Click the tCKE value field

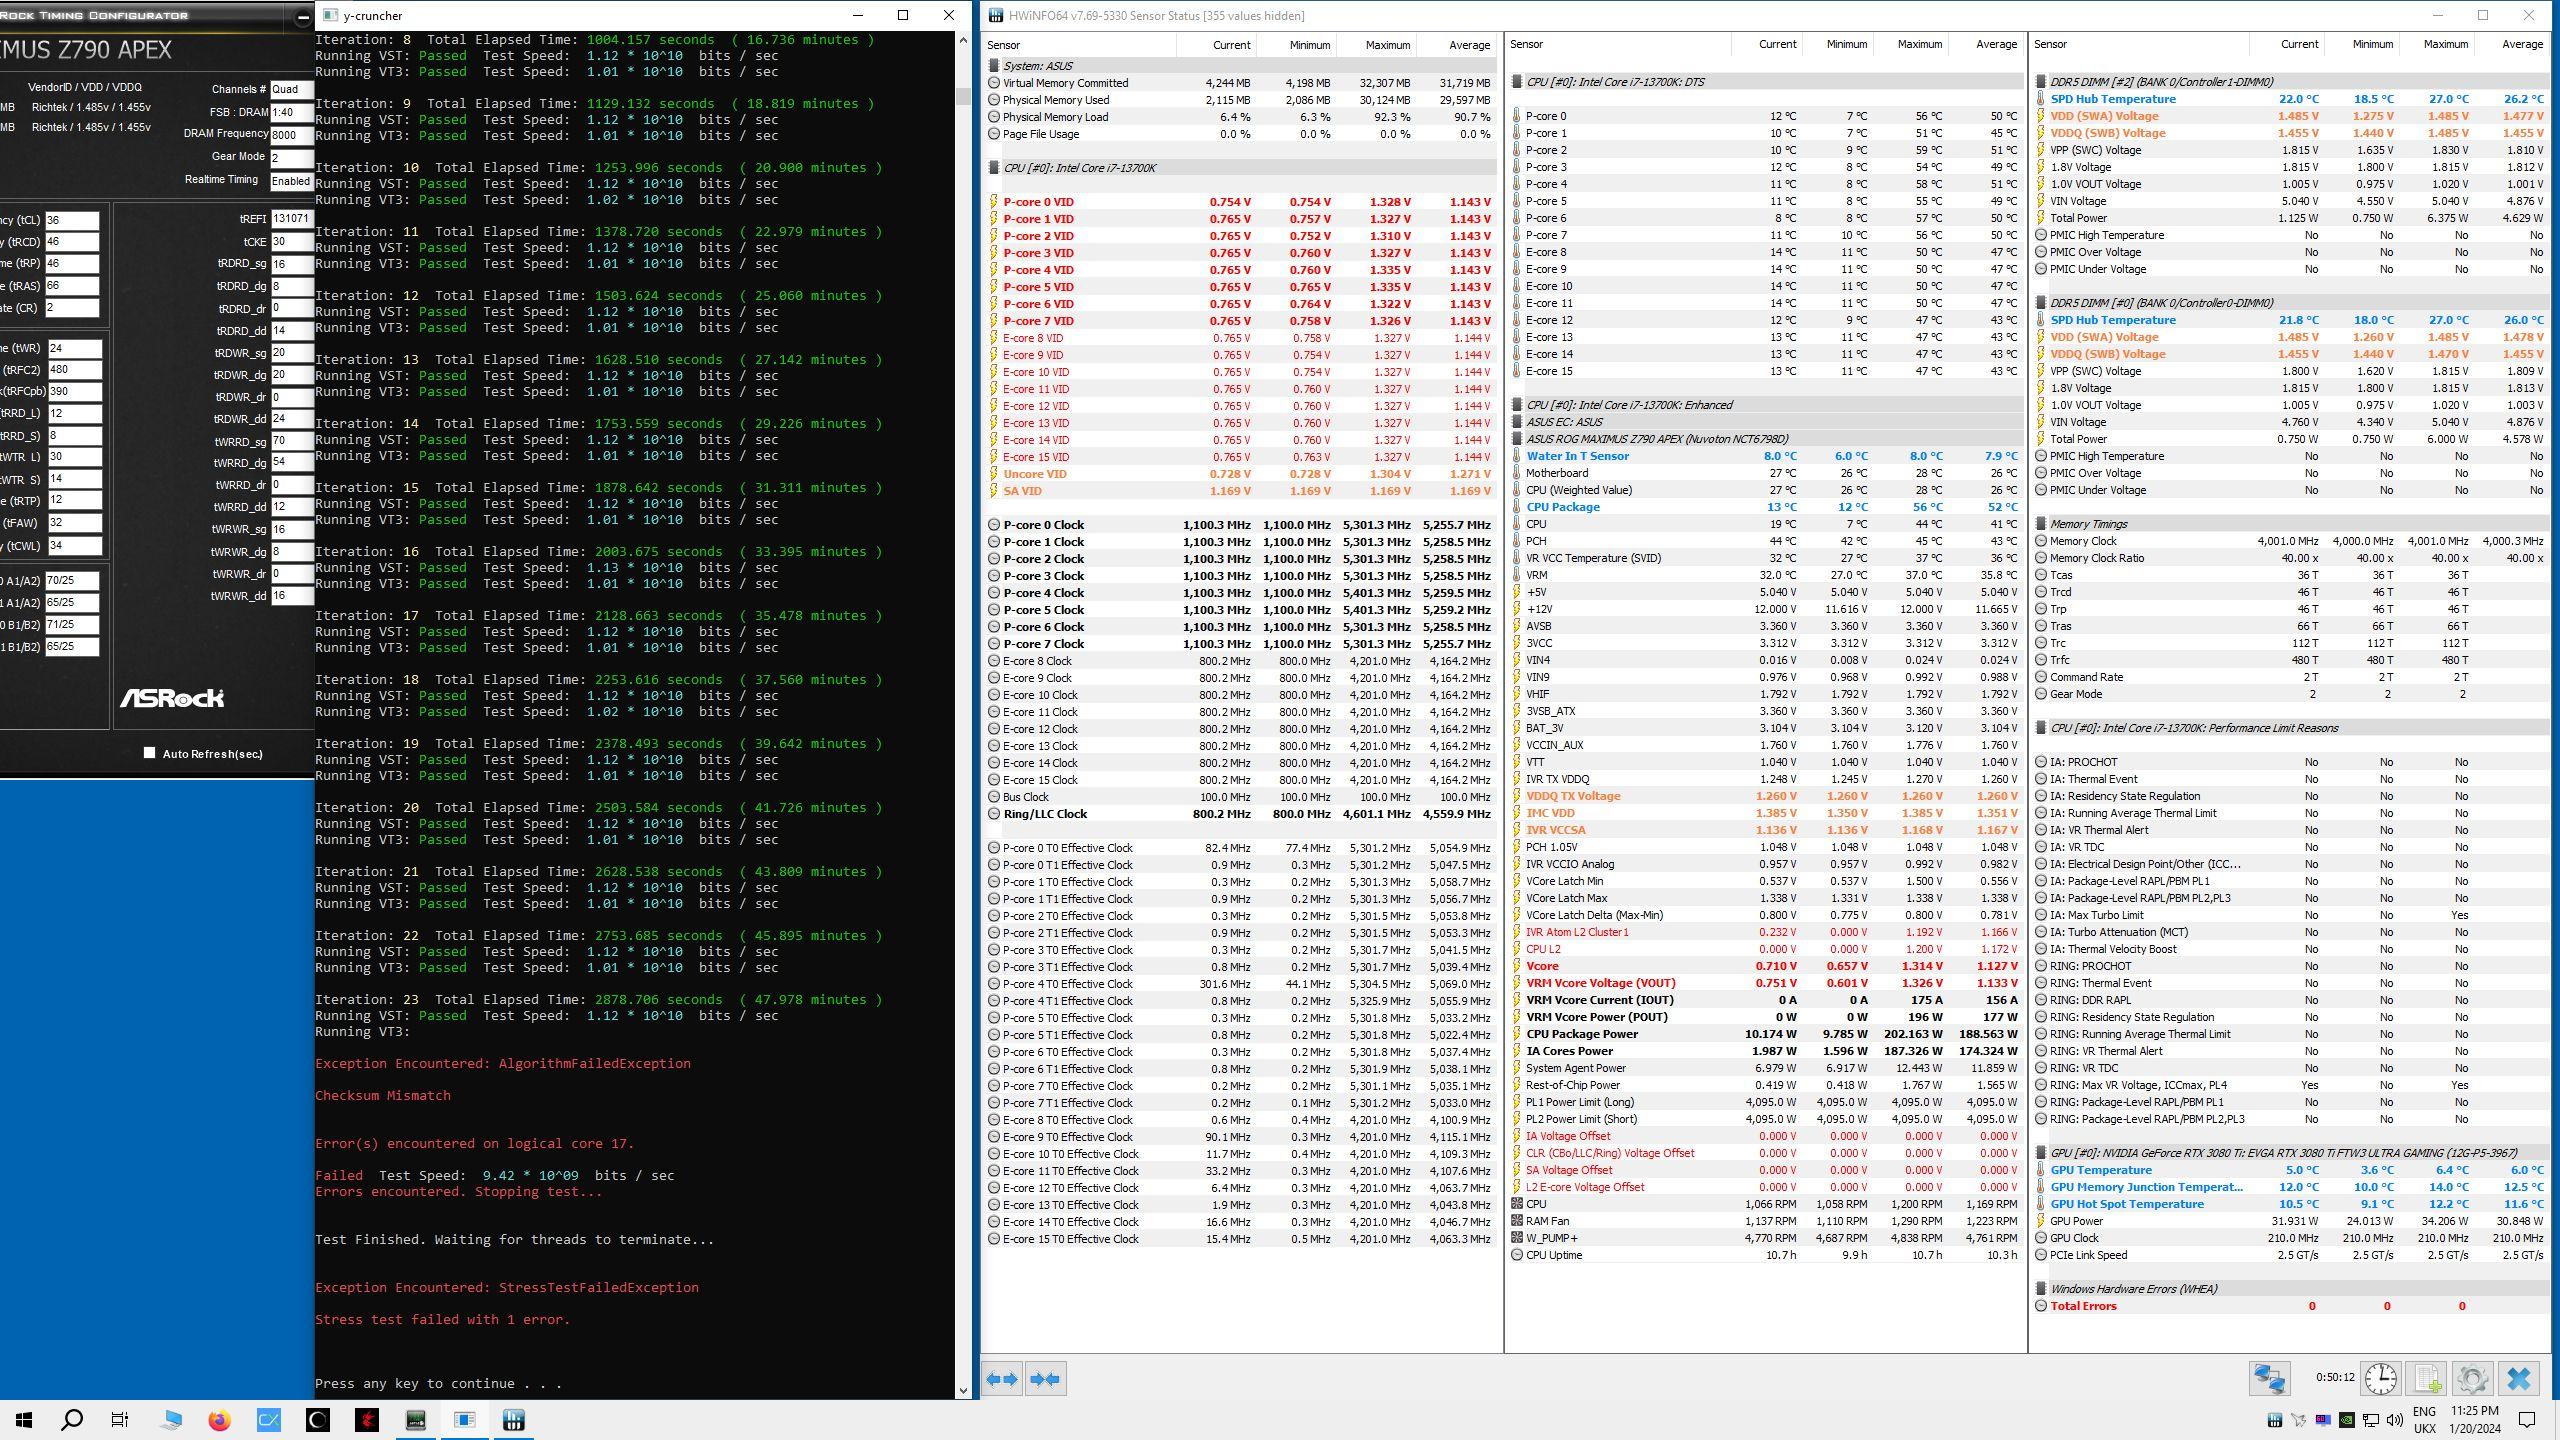coord(291,242)
